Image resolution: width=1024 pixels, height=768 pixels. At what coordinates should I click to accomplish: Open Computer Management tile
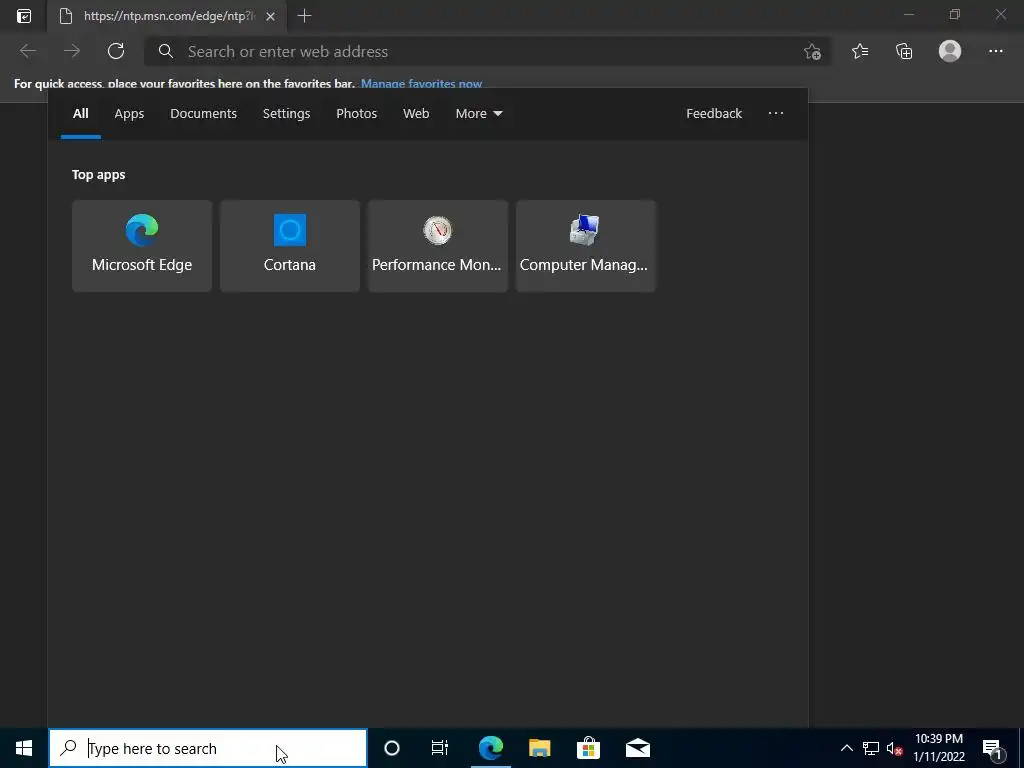point(585,246)
